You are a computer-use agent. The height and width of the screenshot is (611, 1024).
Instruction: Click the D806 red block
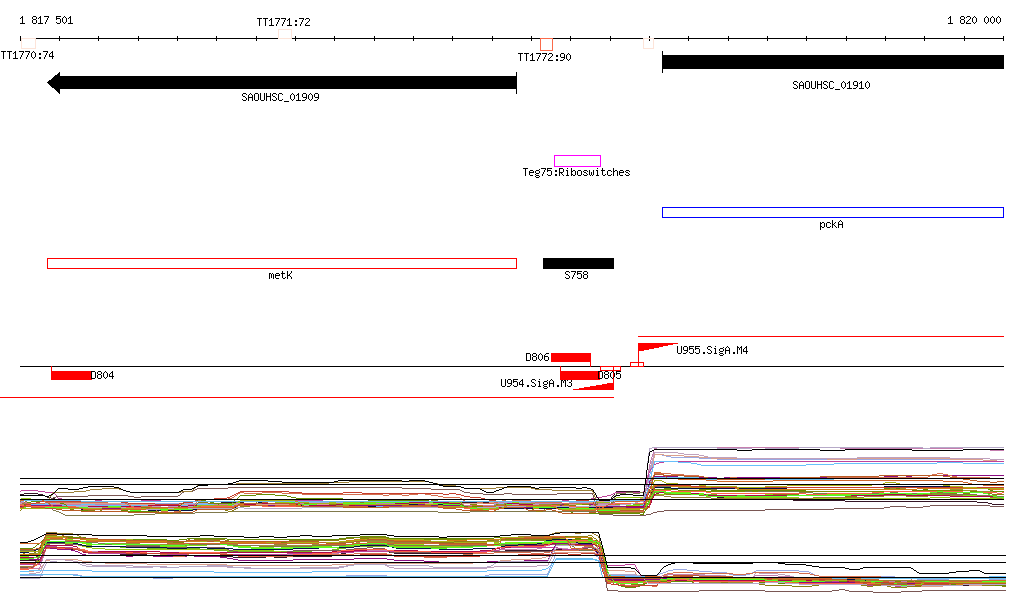[x=571, y=357]
